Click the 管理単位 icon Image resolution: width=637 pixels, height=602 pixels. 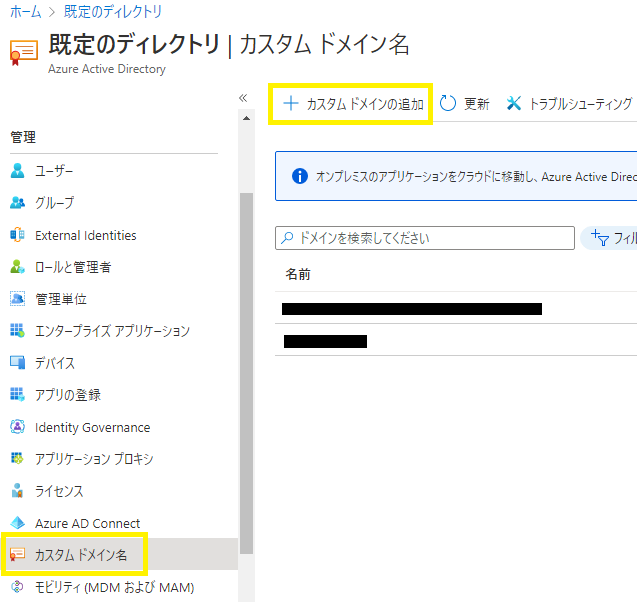pos(17,299)
